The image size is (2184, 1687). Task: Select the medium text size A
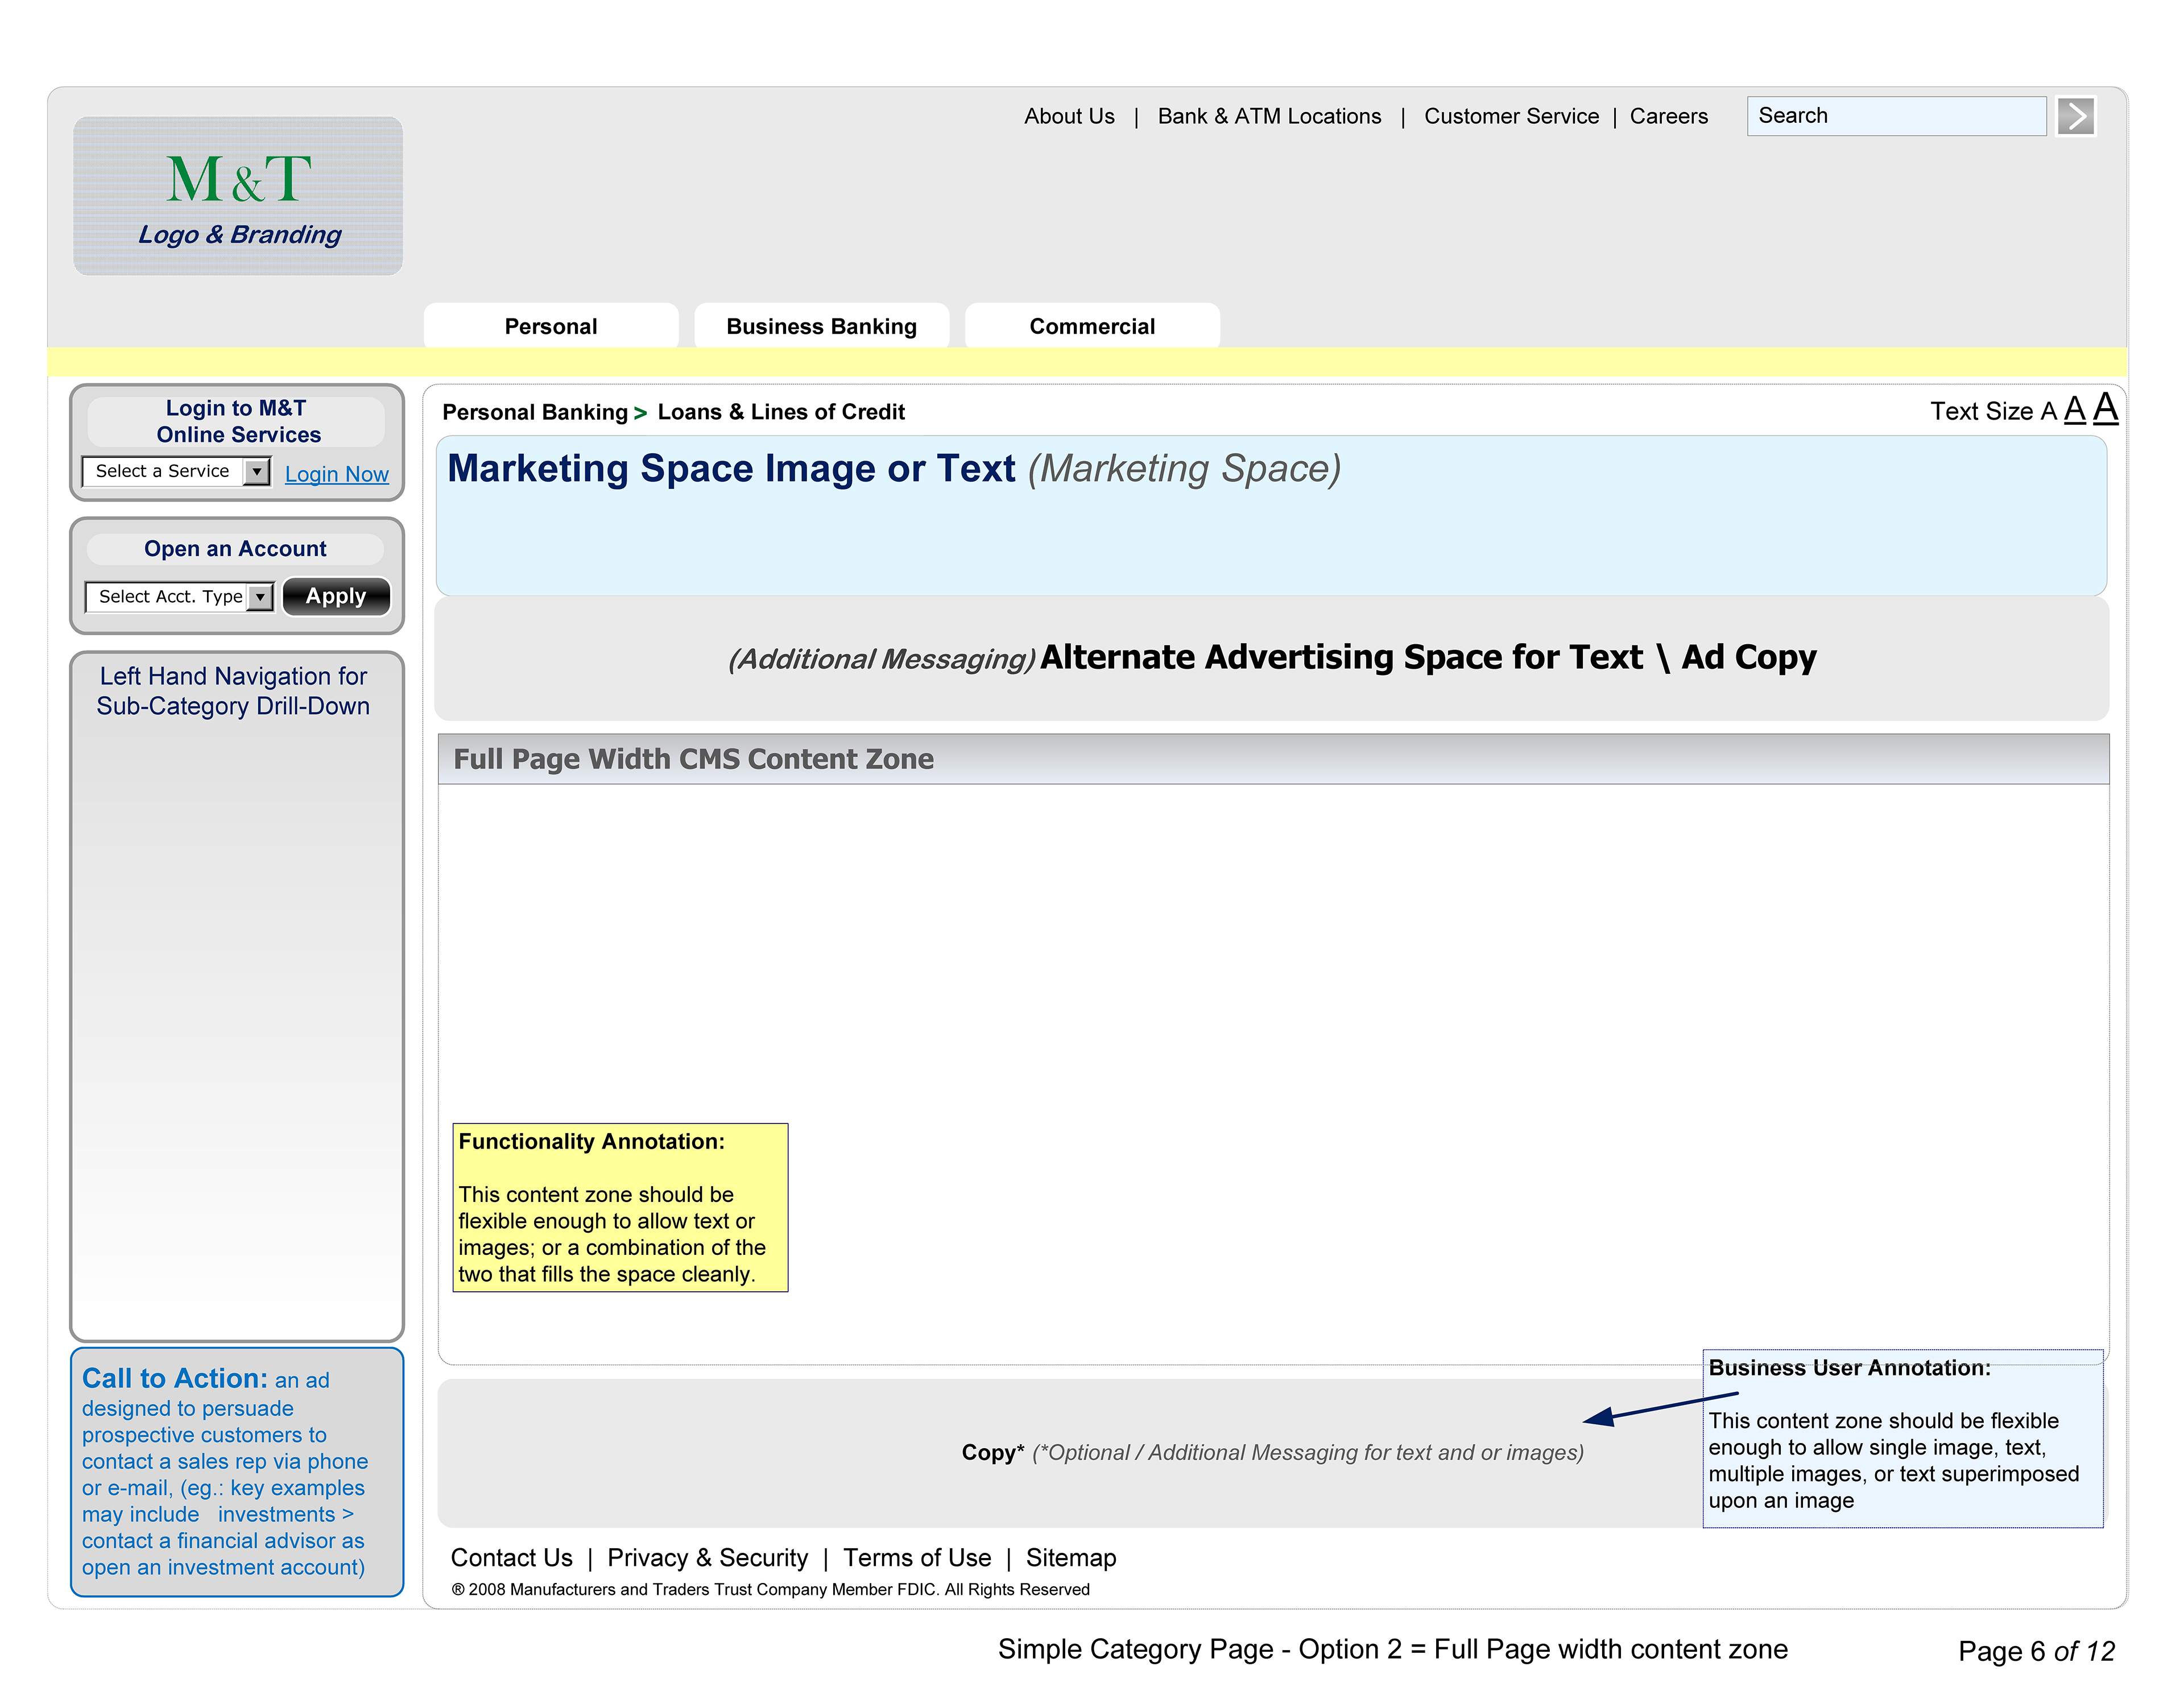pyautogui.click(x=2074, y=410)
